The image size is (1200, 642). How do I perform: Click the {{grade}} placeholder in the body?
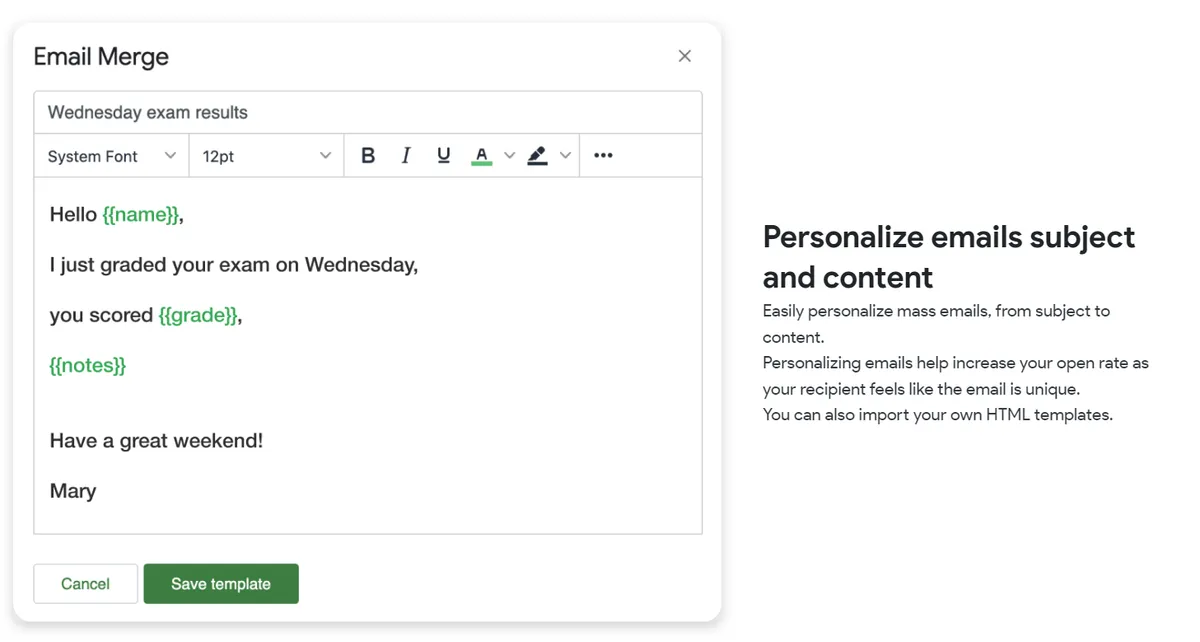pyautogui.click(x=198, y=316)
